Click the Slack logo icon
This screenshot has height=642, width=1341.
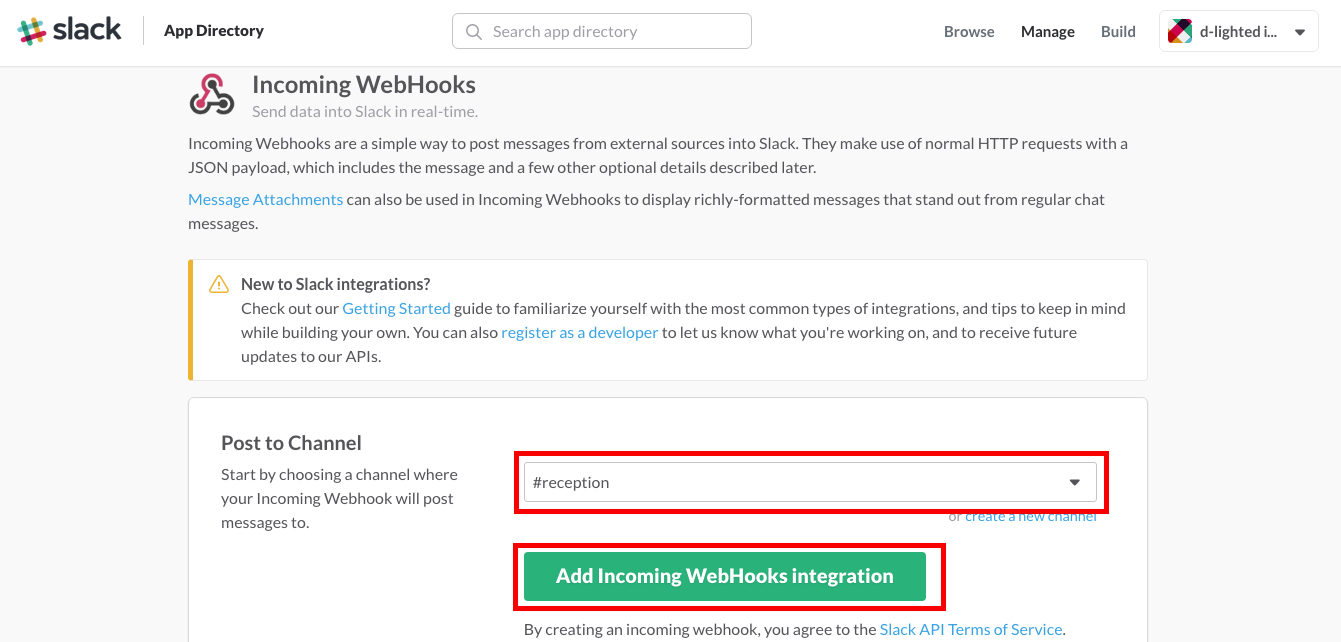[x=32, y=31]
